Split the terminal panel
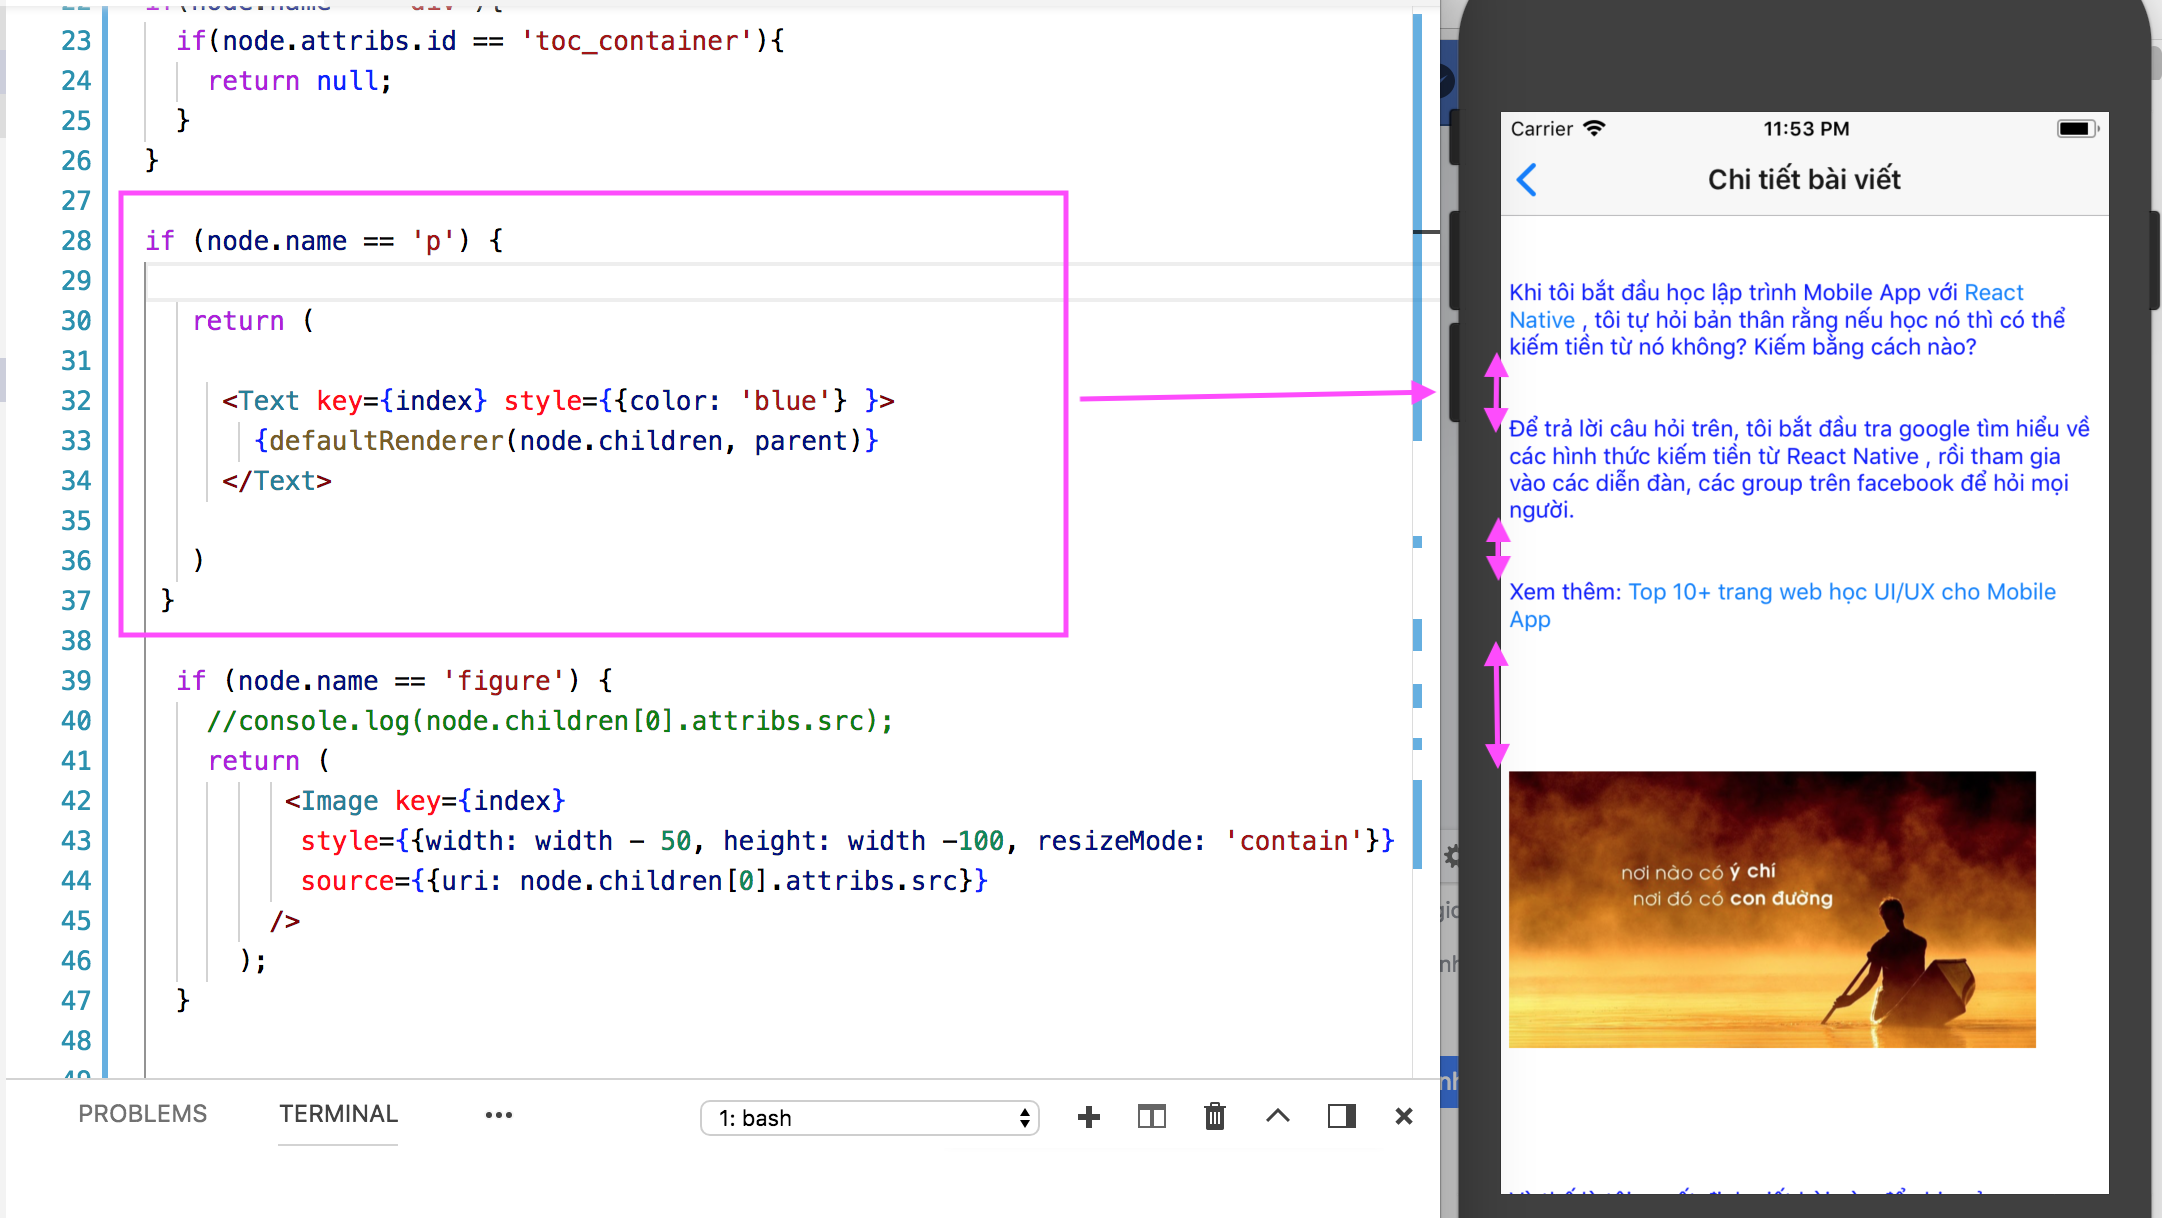 click(1151, 1117)
